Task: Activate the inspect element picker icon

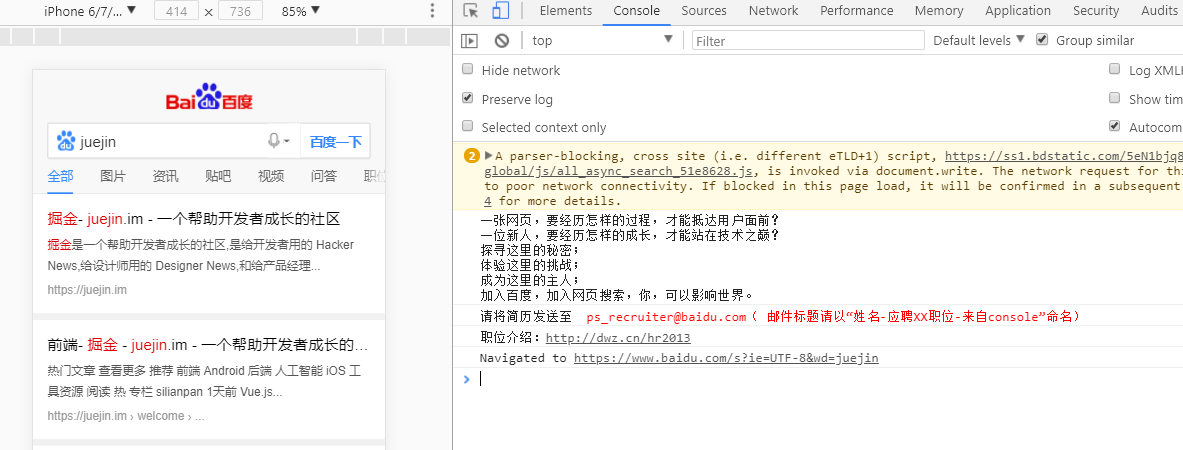Action: [471, 11]
